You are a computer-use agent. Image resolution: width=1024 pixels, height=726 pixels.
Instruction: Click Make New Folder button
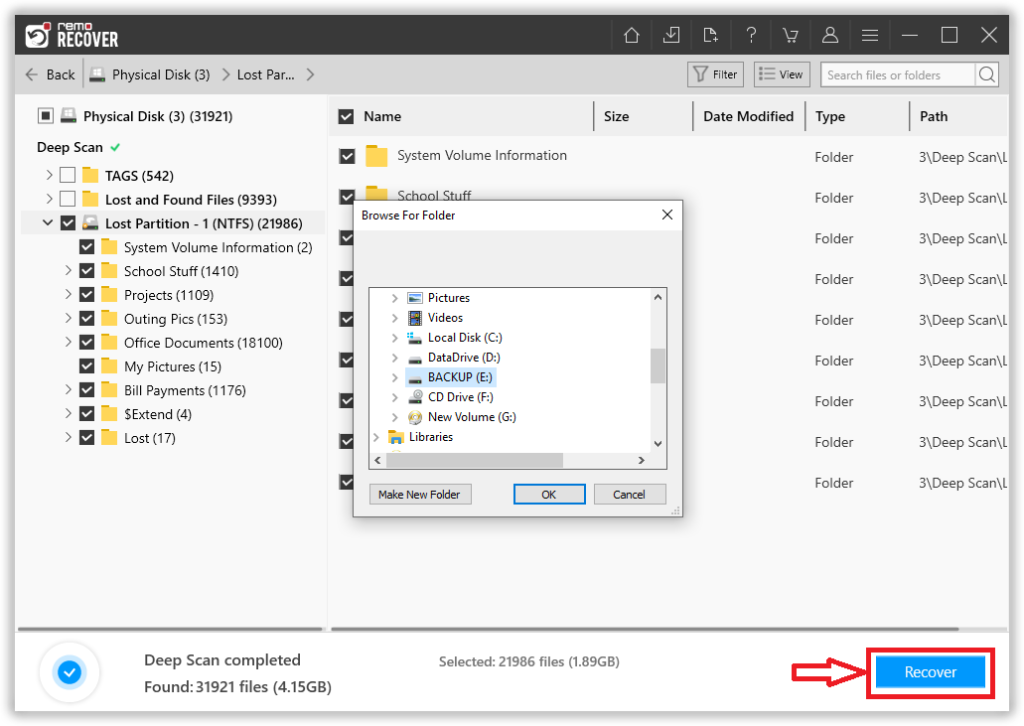point(419,494)
